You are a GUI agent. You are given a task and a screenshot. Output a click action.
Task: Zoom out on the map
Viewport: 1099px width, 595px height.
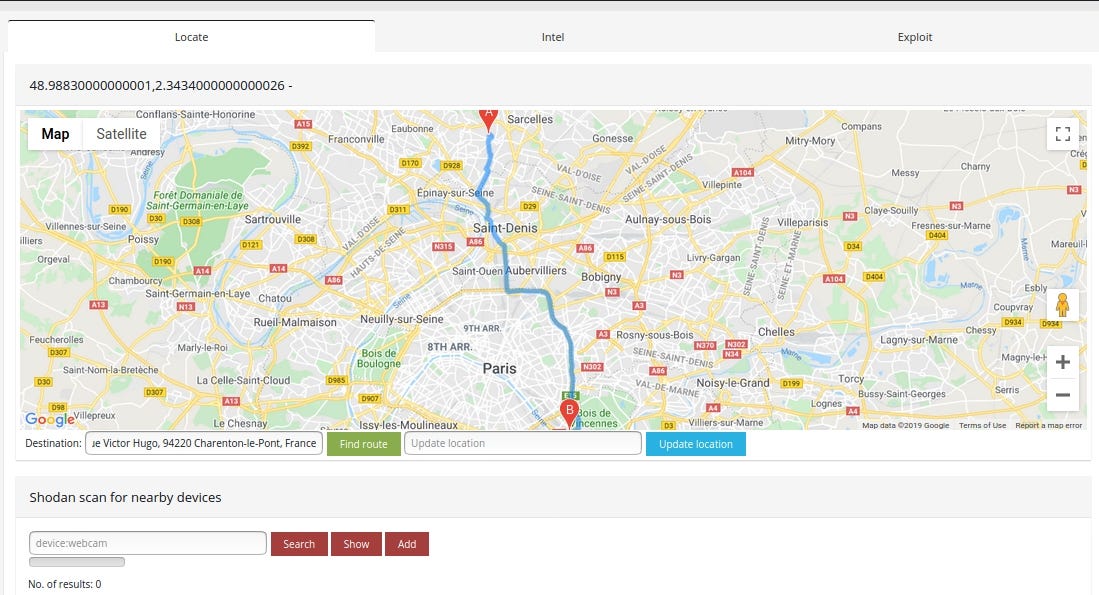point(1063,395)
